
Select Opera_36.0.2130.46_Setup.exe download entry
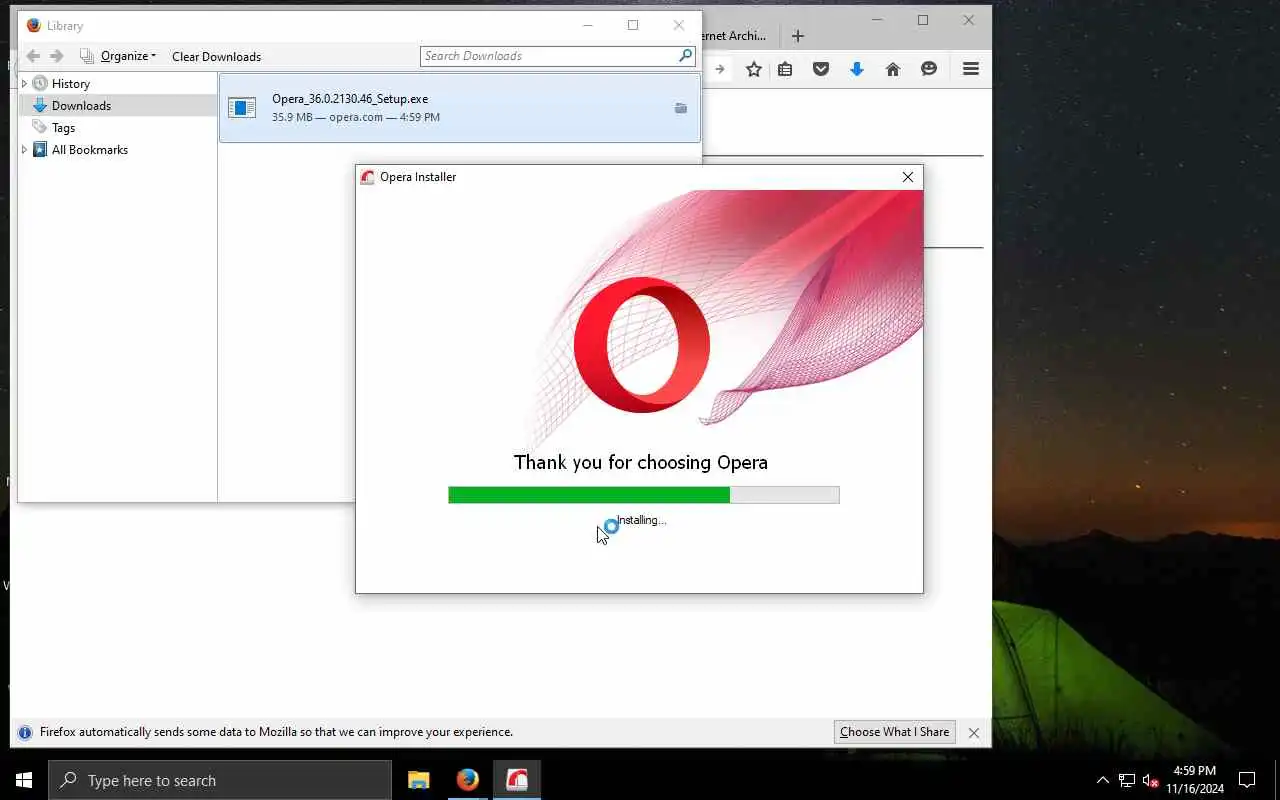click(x=460, y=108)
